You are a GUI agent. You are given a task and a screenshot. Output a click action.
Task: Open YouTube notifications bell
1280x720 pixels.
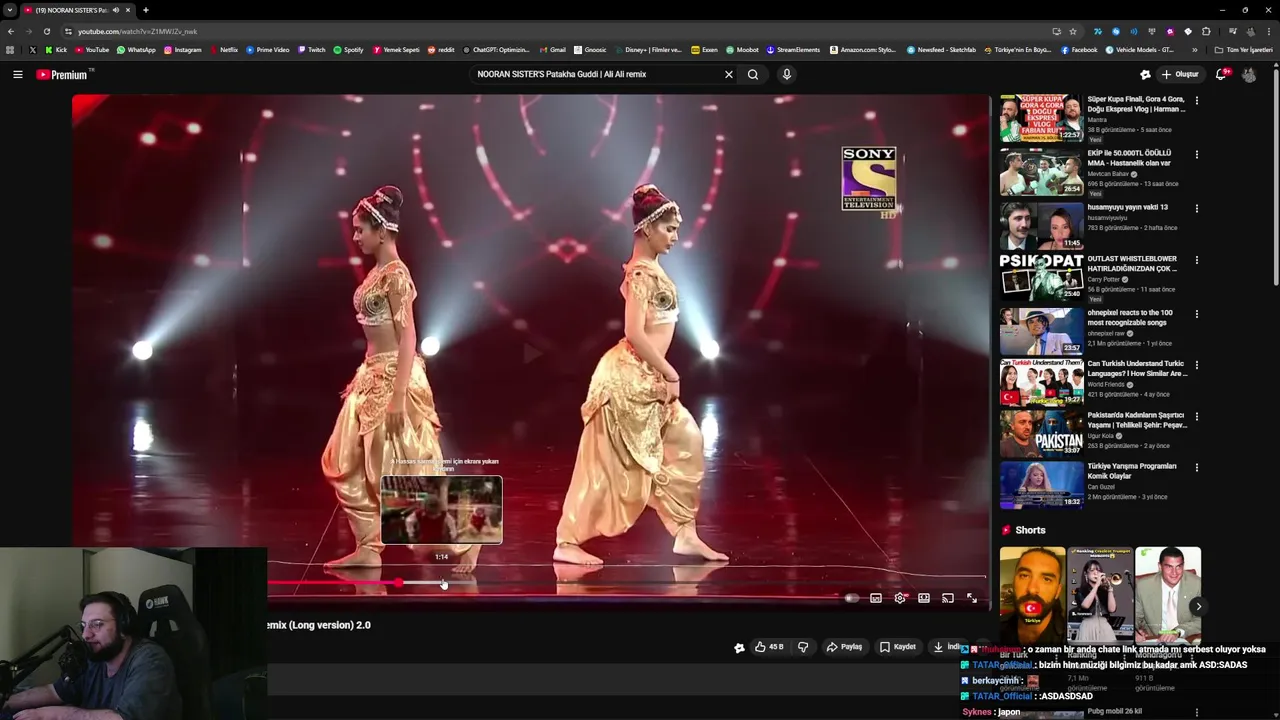coord(1221,74)
